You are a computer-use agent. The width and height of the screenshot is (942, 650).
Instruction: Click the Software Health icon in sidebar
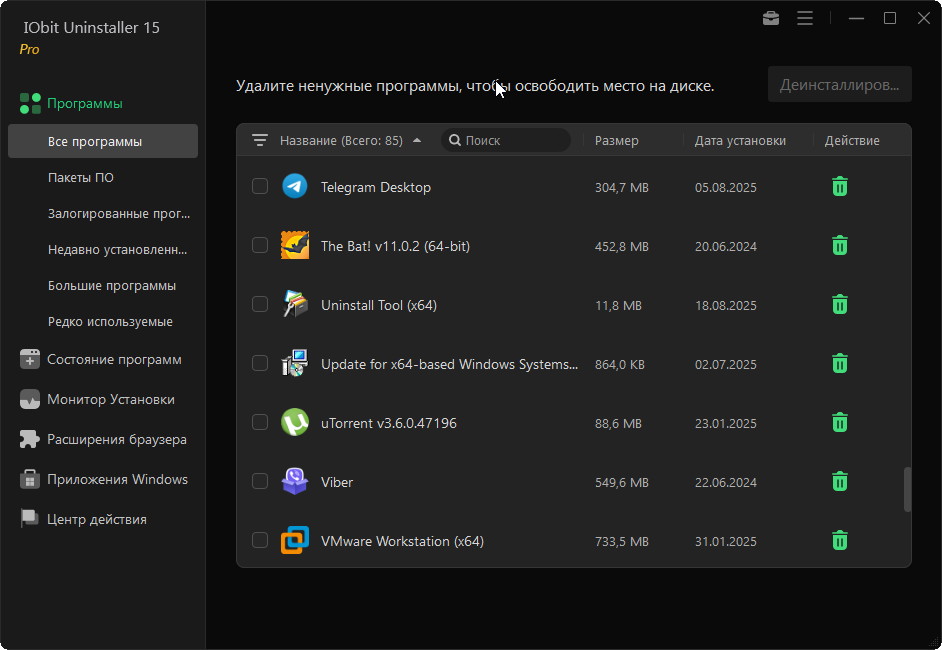pos(29,359)
